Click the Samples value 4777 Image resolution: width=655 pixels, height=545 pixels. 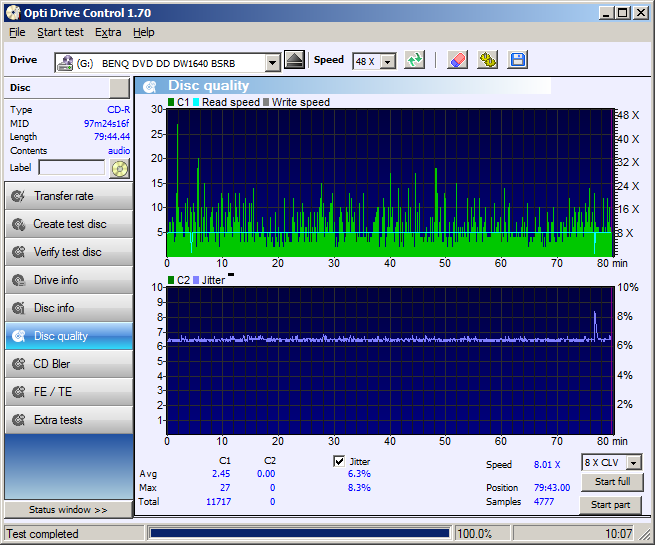(x=544, y=502)
